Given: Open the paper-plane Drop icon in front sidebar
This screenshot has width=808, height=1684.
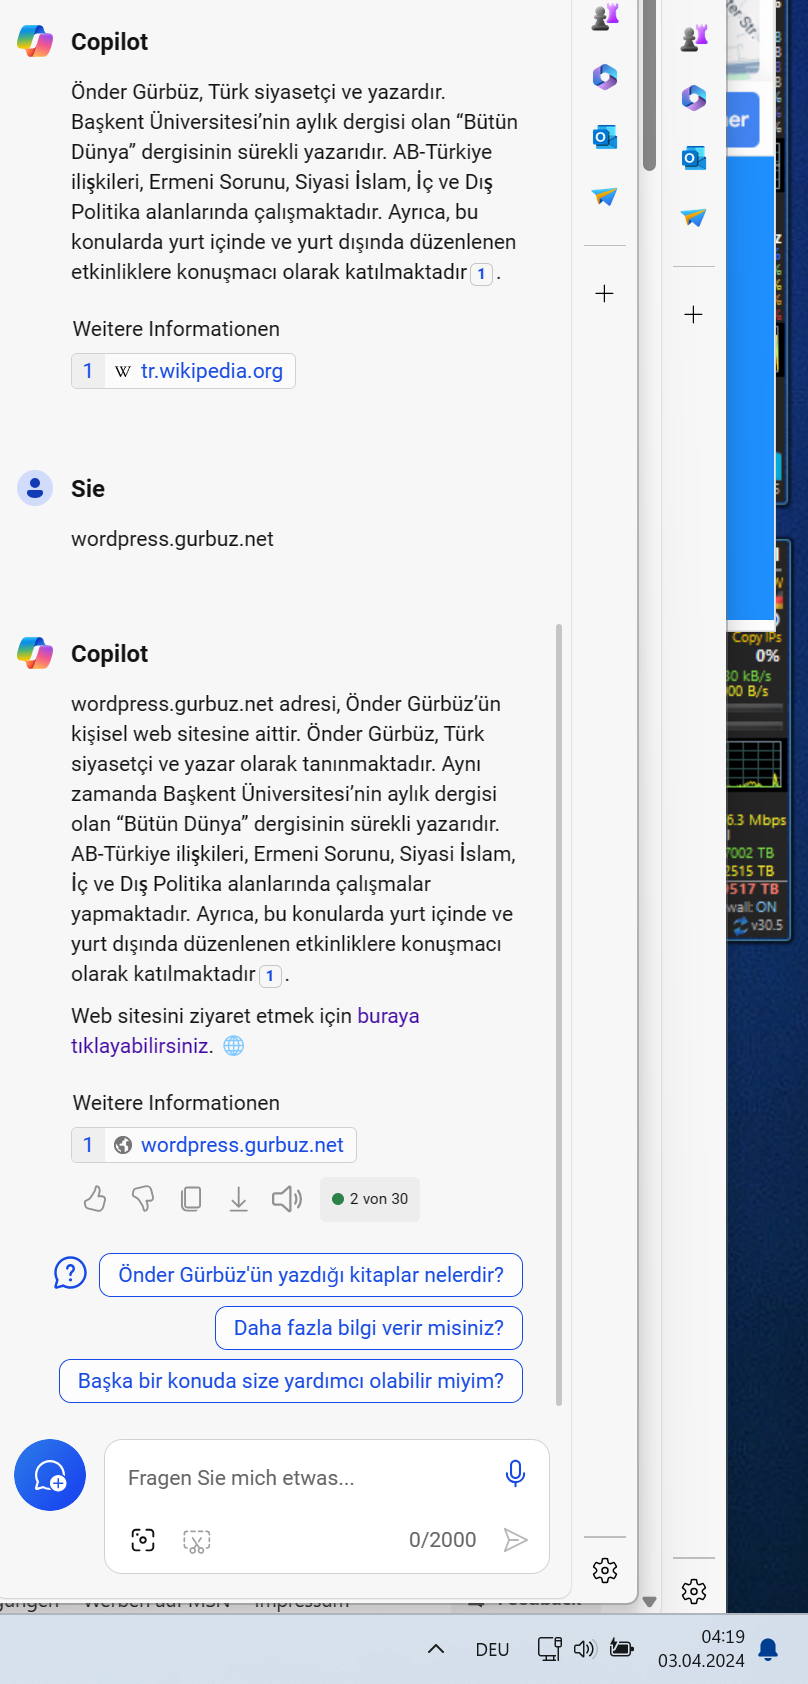Looking at the screenshot, I should coord(605,197).
